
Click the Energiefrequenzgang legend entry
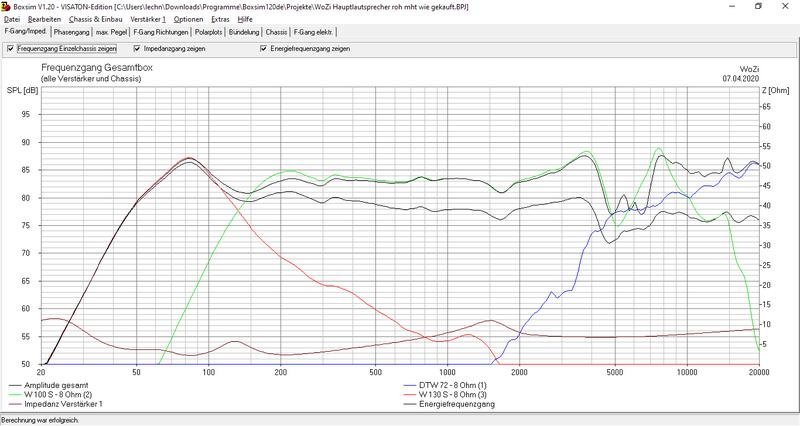coord(449,404)
